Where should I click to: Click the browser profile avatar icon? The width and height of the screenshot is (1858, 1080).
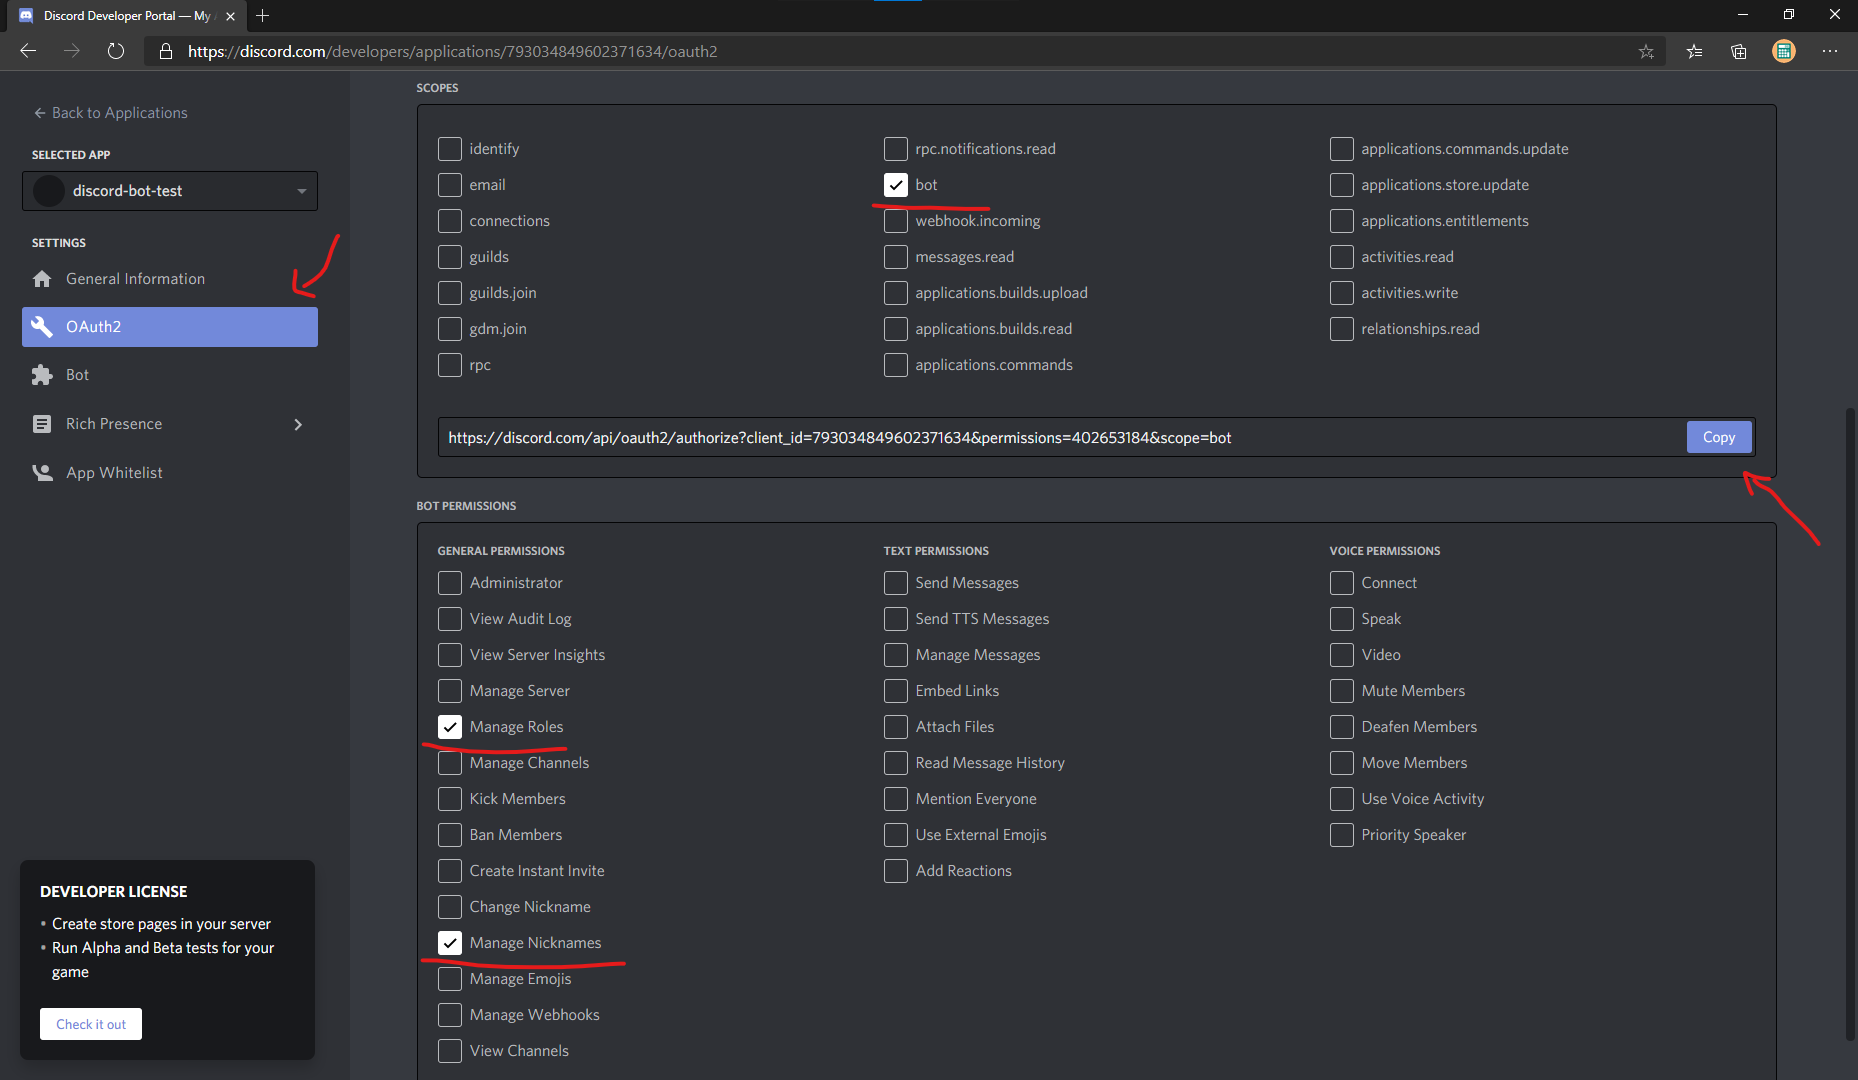(1784, 51)
